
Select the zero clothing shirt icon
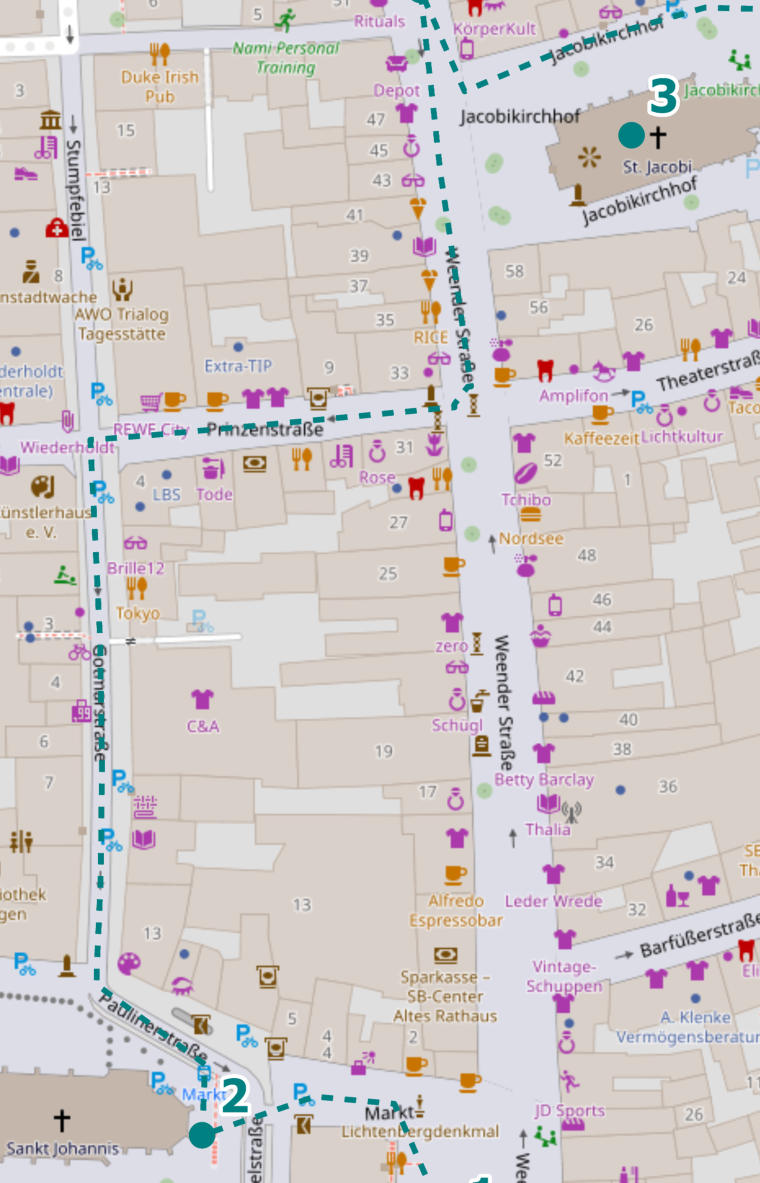[452, 622]
